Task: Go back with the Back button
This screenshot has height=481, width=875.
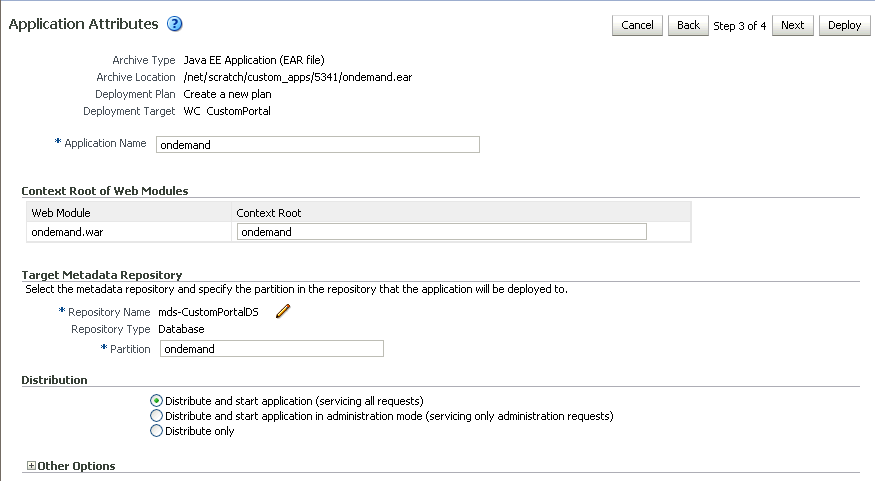Action: pos(688,25)
